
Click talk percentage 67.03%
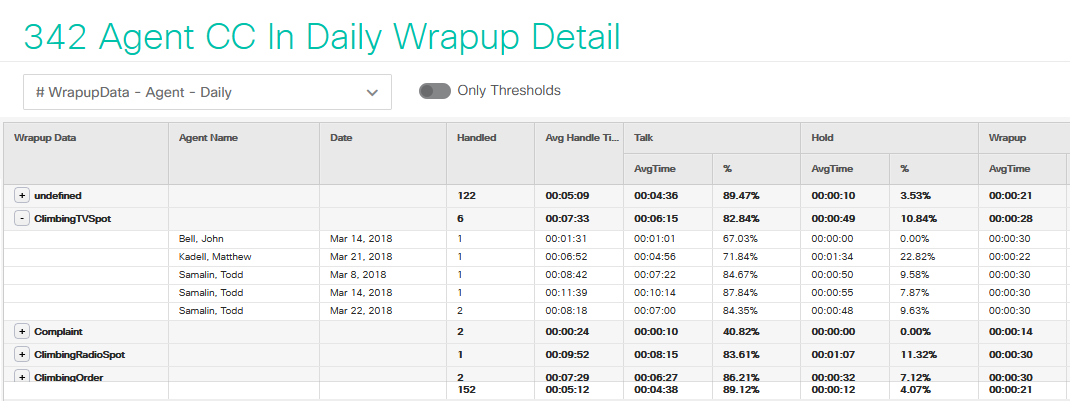click(x=741, y=239)
